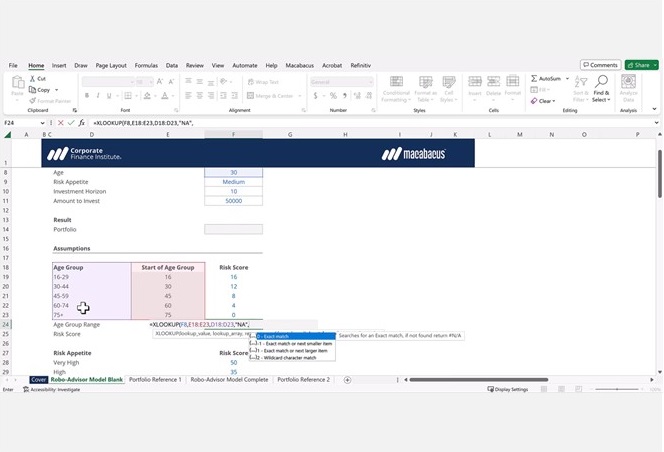Image resolution: width=664 pixels, height=452 pixels.
Task: Click the Copy icon
Action: click(33, 89)
